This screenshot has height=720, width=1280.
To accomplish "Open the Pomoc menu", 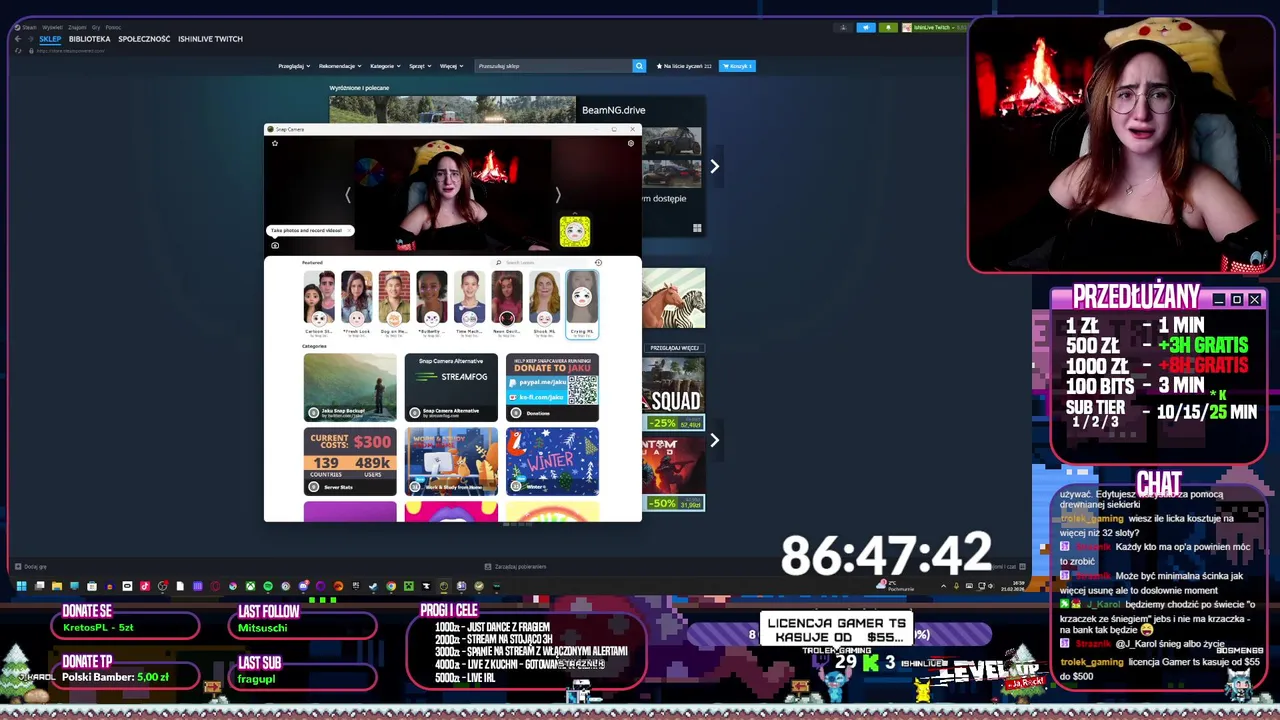I will tap(113, 27).
